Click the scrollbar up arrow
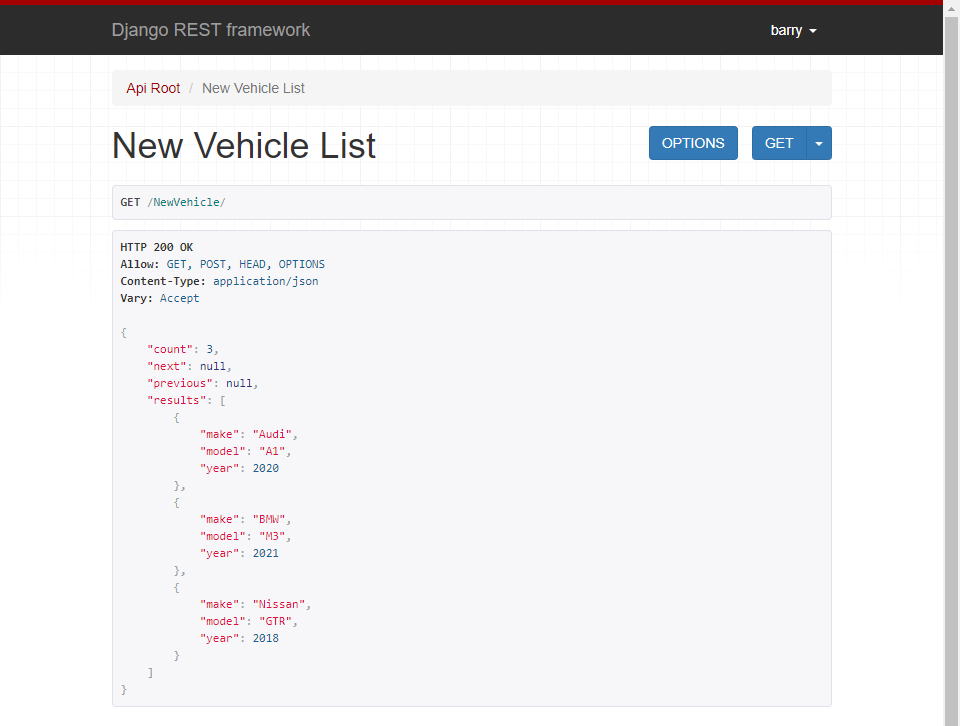 click(x=951, y=9)
